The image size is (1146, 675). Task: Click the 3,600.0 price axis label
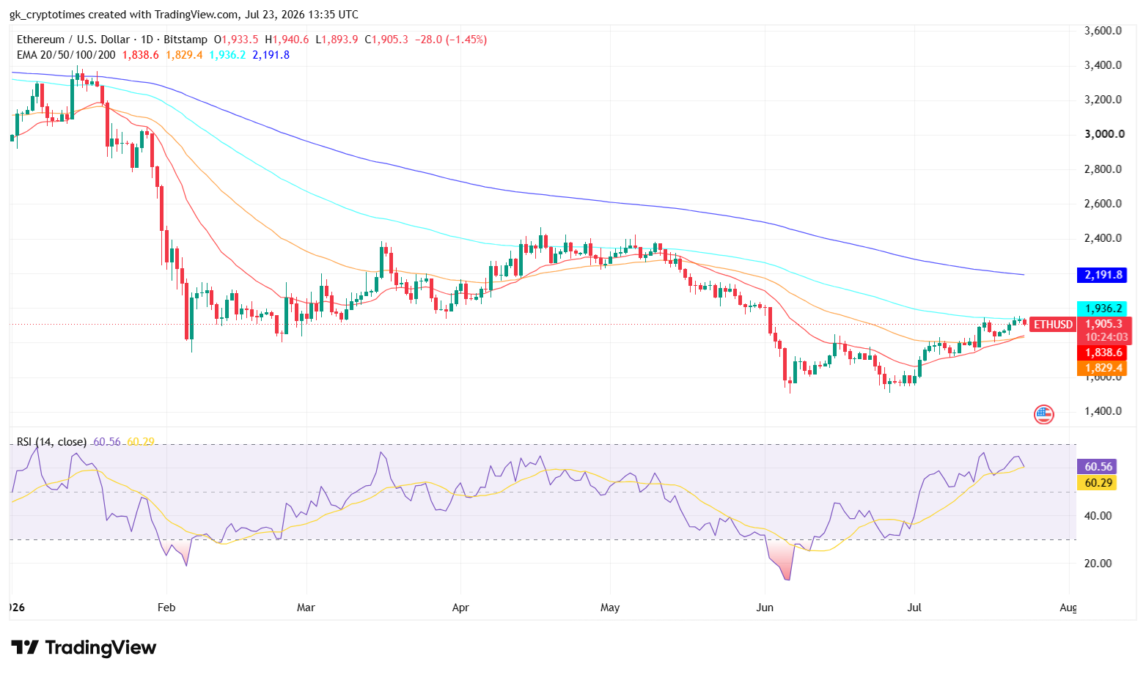pyautogui.click(x=1103, y=31)
